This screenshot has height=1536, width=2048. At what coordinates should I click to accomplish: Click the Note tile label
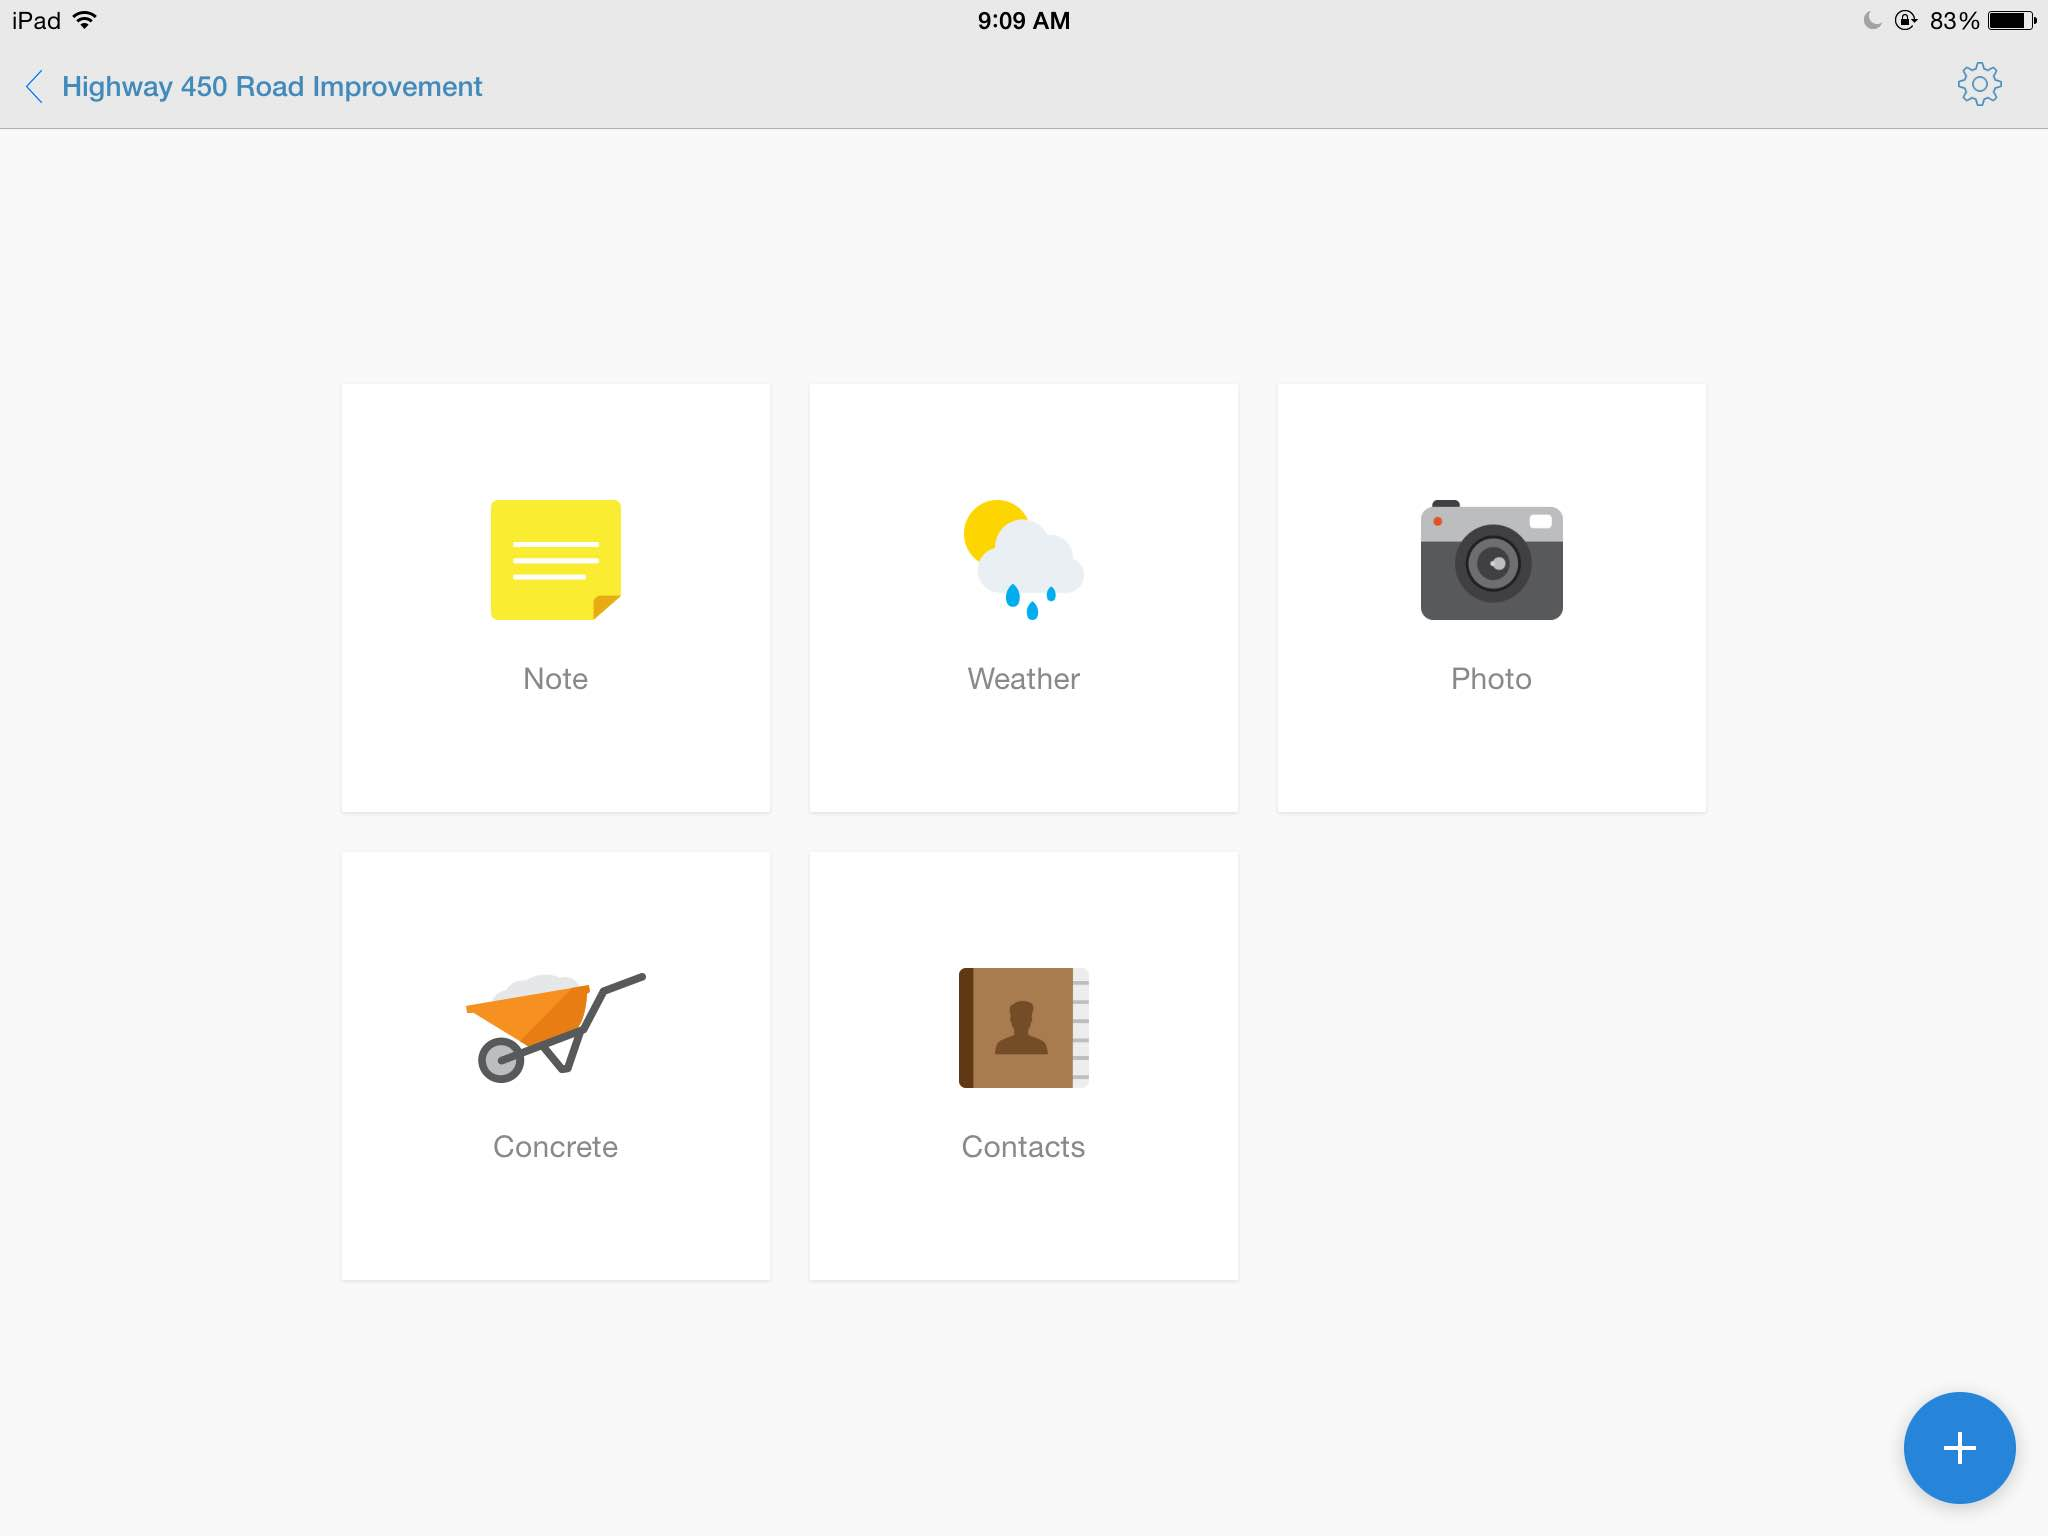[x=555, y=679]
